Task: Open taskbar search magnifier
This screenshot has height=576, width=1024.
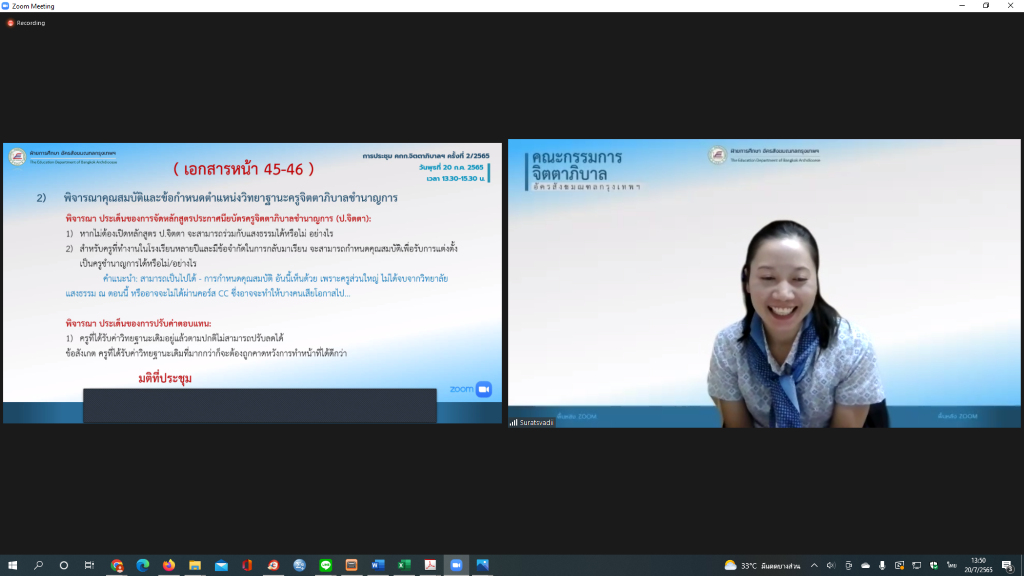Action: tap(39, 565)
